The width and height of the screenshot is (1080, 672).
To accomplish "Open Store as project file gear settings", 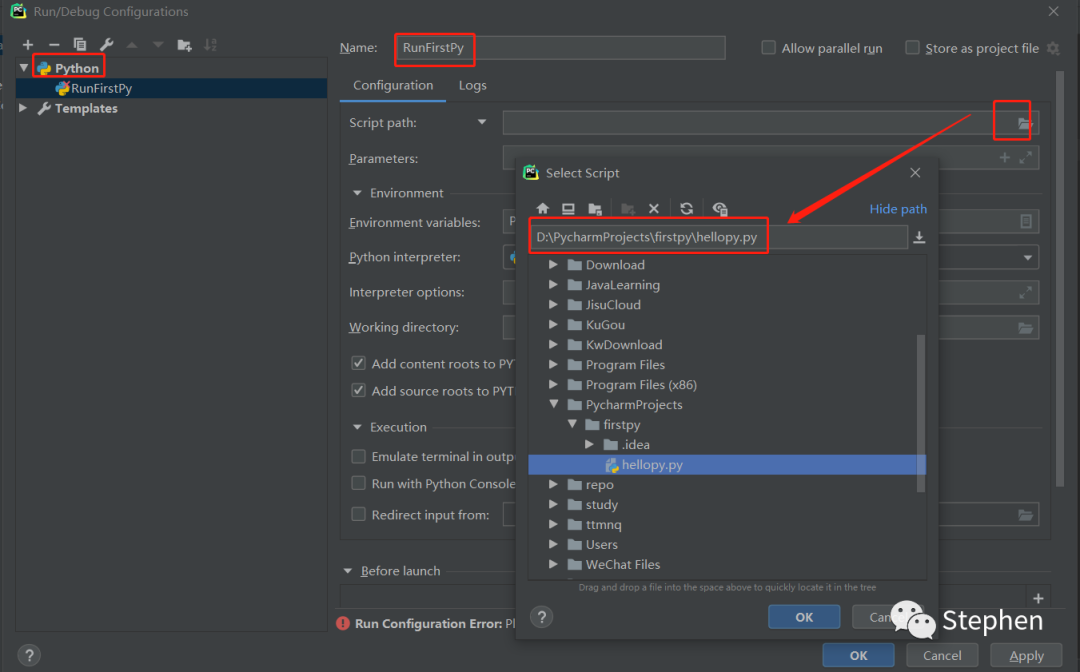I will [1053, 48].
